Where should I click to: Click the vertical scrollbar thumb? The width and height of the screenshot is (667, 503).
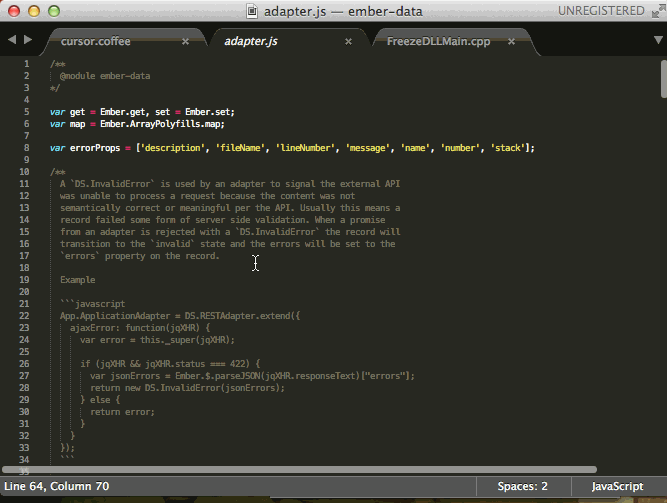point(664,79)
